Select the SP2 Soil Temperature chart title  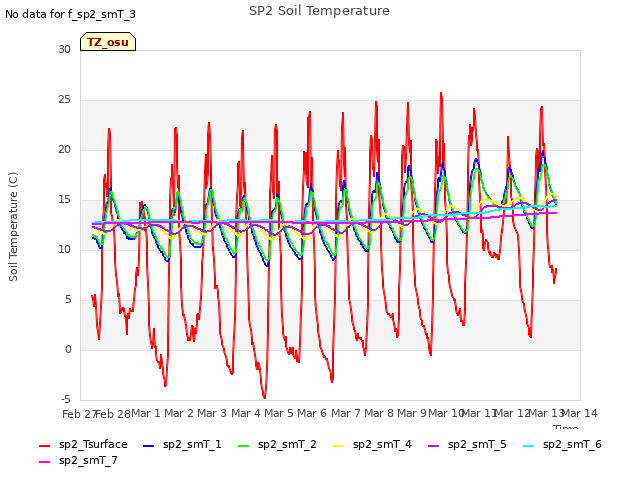pyautogui.click(x=319, y=11)
